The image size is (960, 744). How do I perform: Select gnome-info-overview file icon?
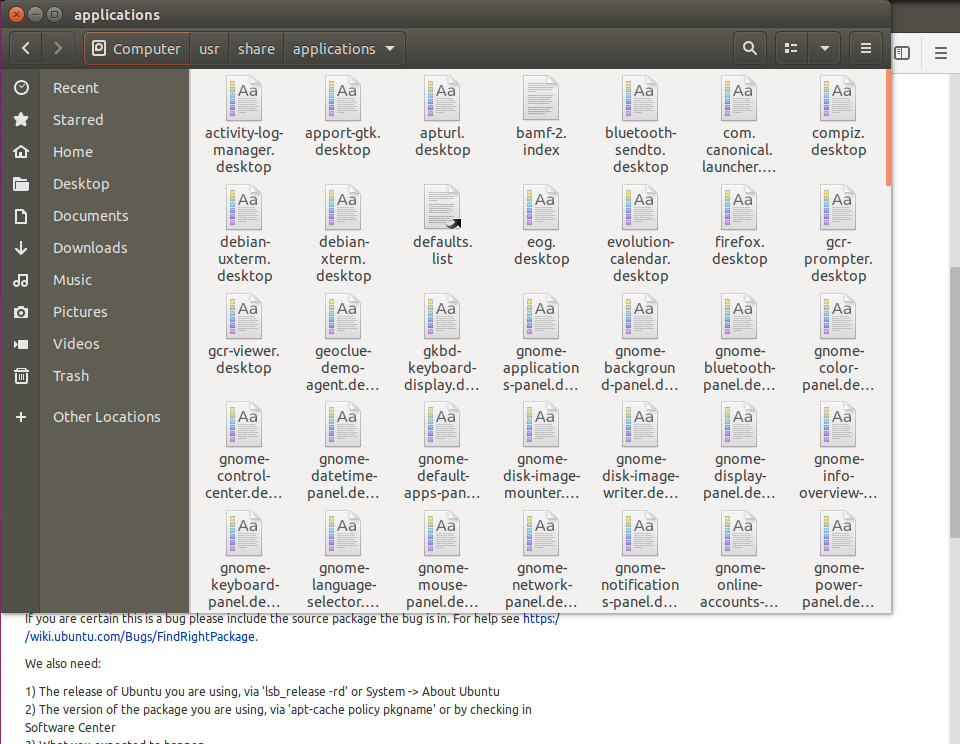838,424
